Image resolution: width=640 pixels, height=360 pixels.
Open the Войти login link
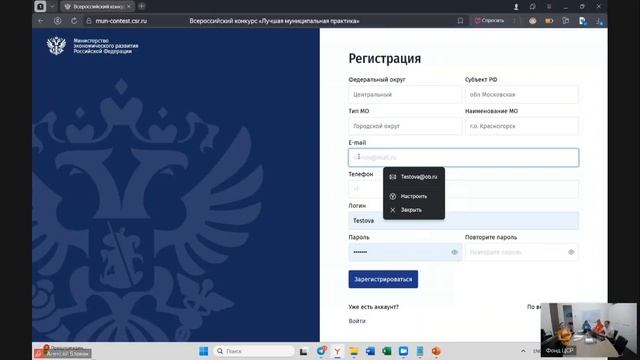tap(357, 321)
